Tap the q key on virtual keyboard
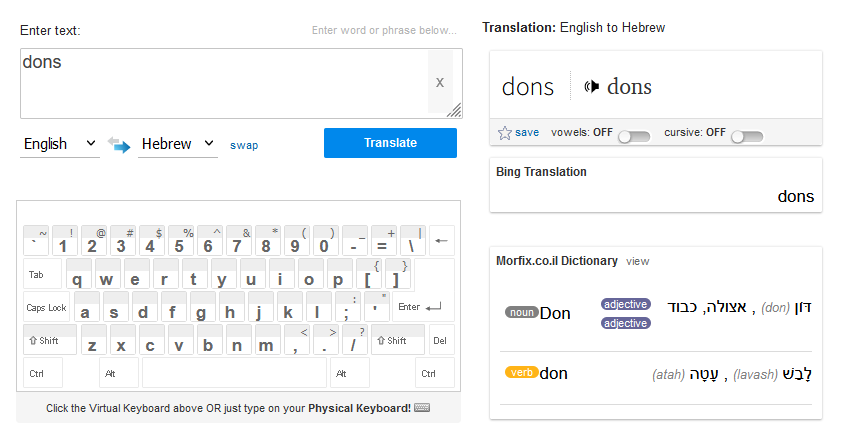Viewport: 845px width, 433px height. [79, 274]
